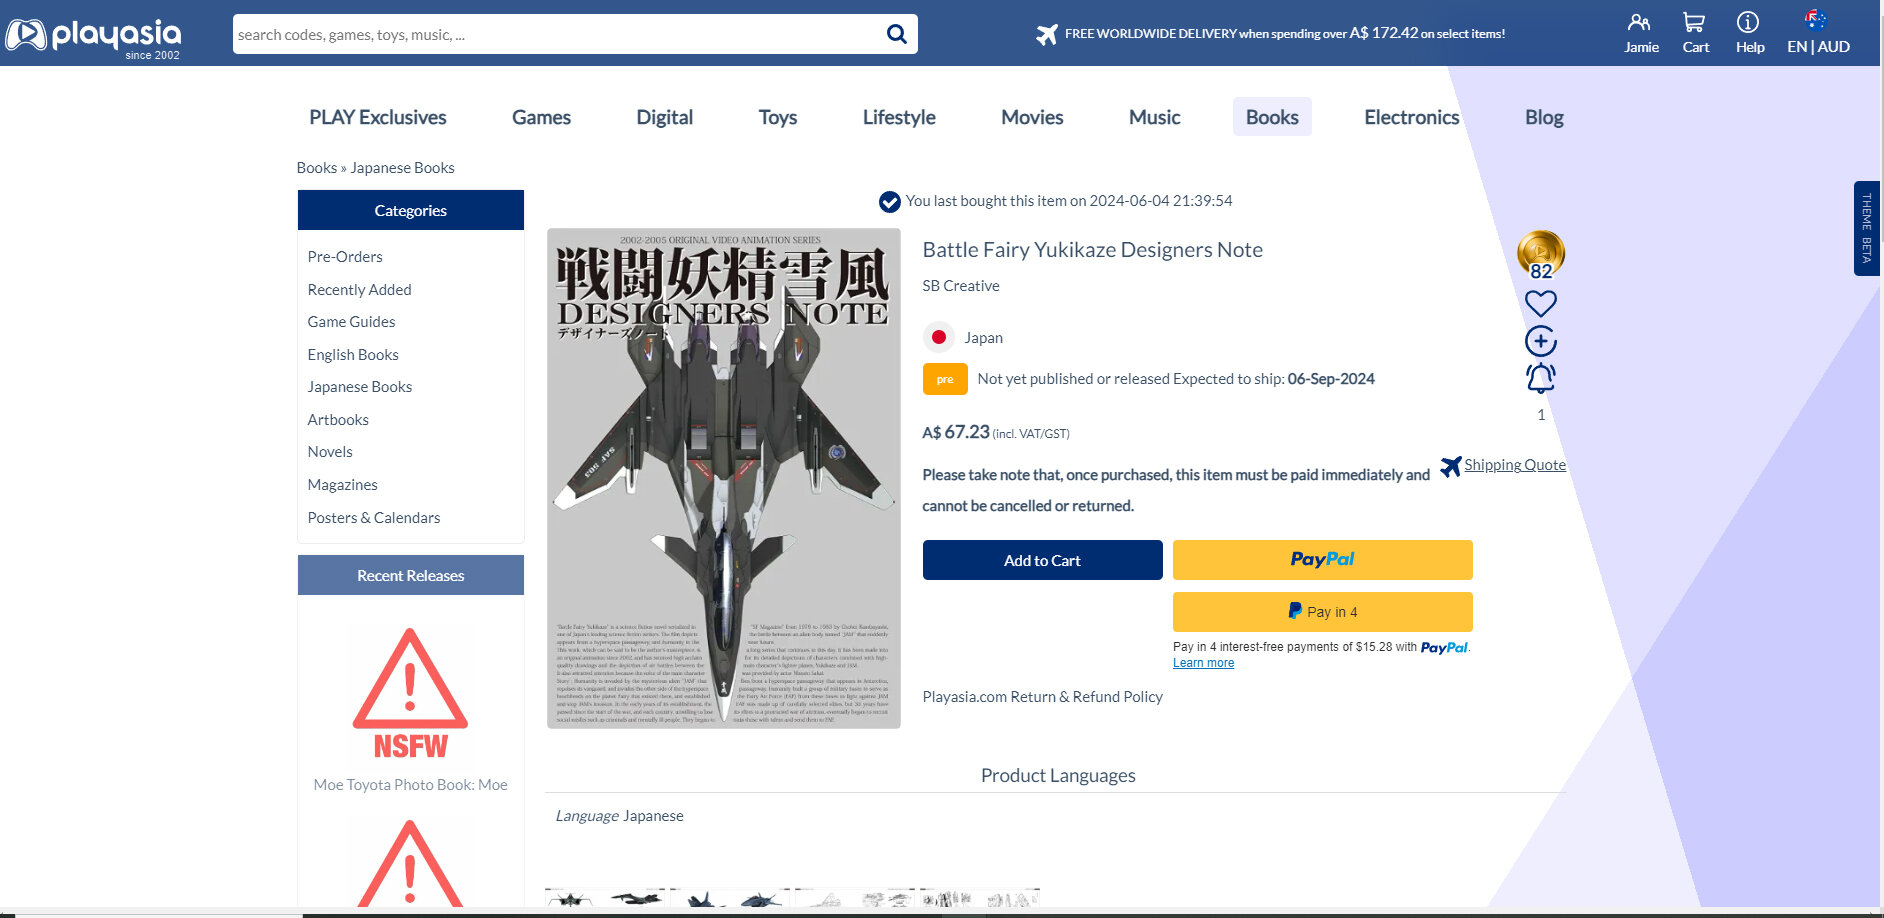The height and width of the screenshot is (918, 1884).
Task: Open Magazines category
Action: pyautogui.click(x=342, y=485)
